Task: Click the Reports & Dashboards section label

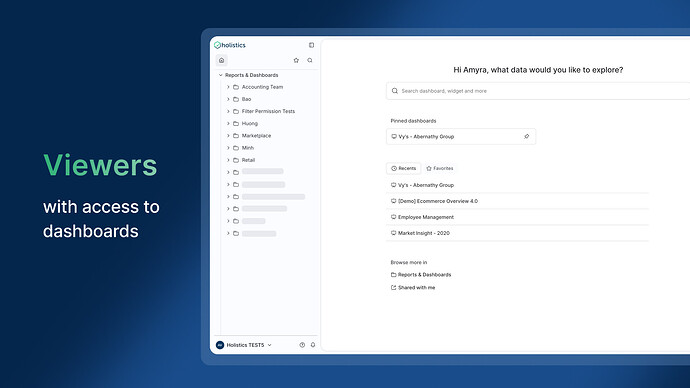Action: coord(252,75)
